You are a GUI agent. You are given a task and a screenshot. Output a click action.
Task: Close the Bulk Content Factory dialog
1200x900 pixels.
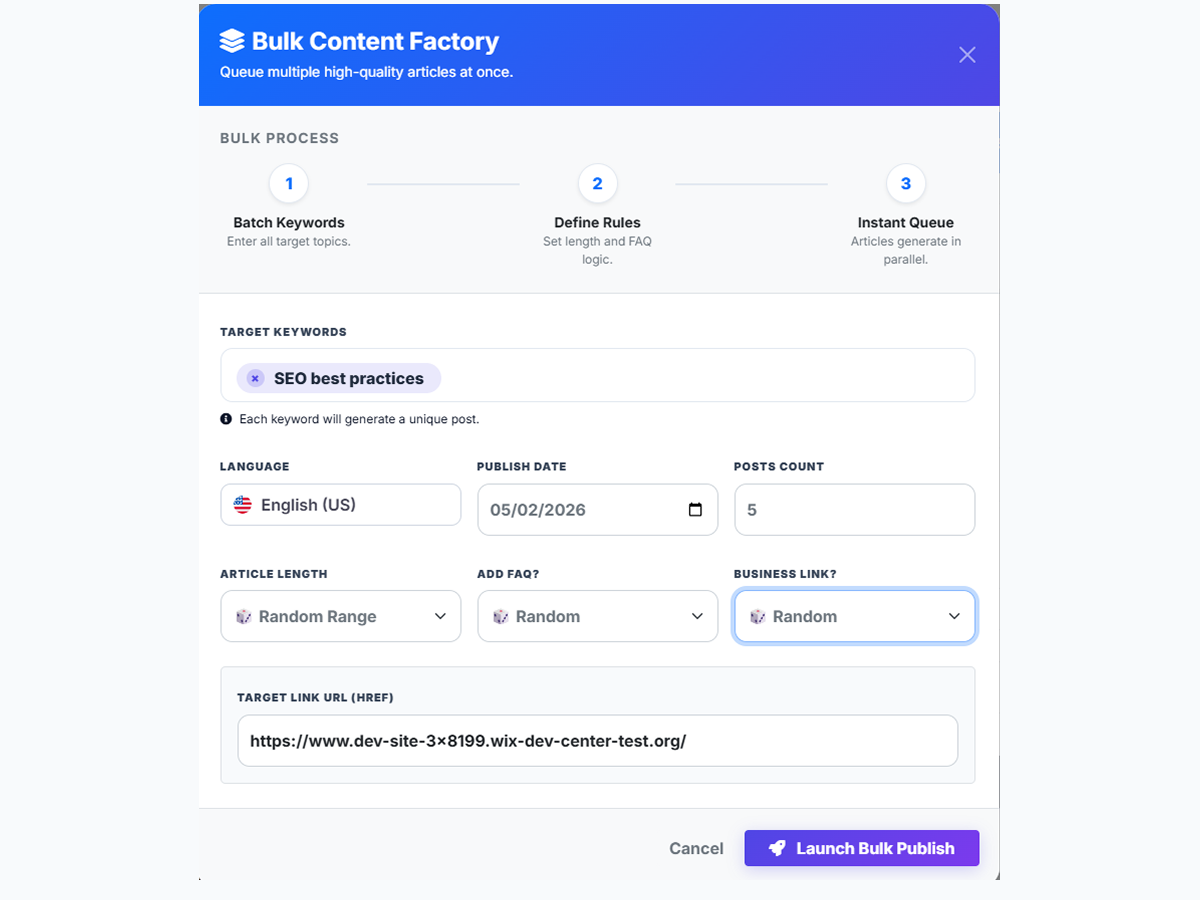point(967,55)
